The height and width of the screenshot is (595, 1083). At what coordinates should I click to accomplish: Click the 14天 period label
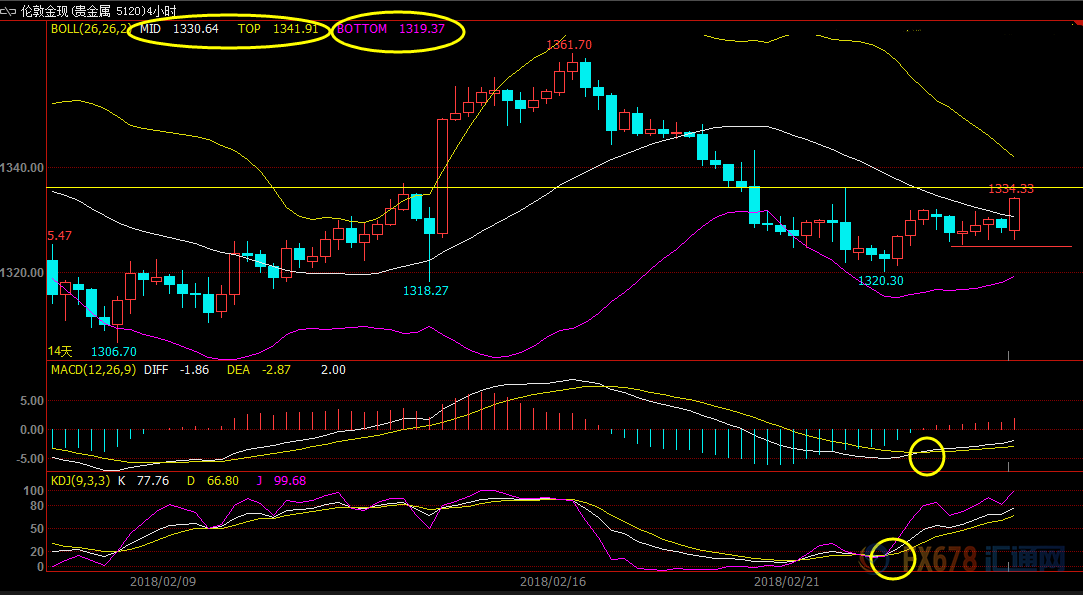60,352
